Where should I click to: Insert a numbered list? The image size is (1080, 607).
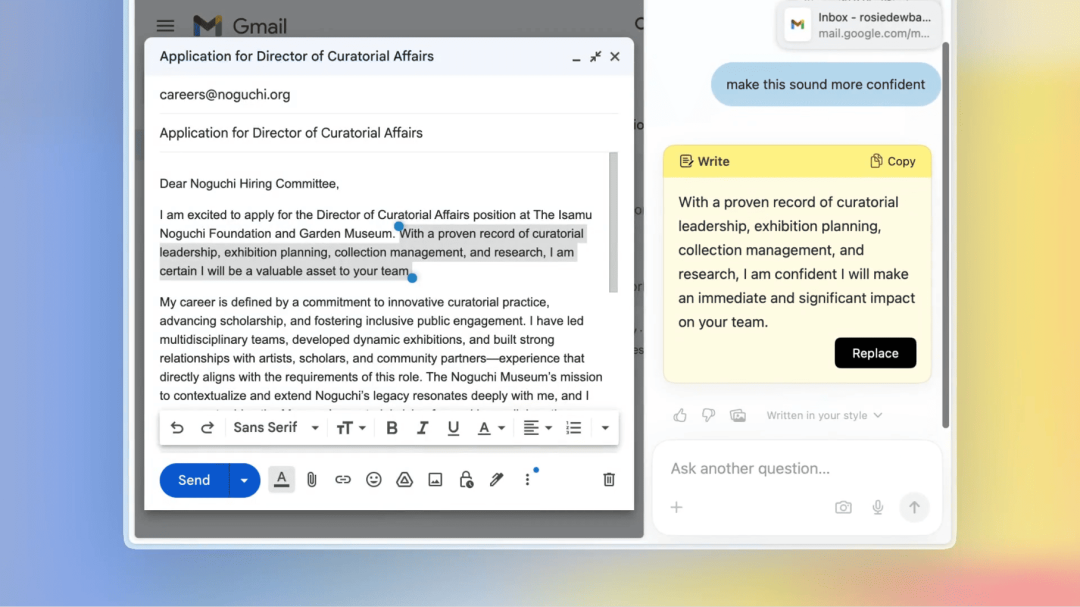[574, 428]
